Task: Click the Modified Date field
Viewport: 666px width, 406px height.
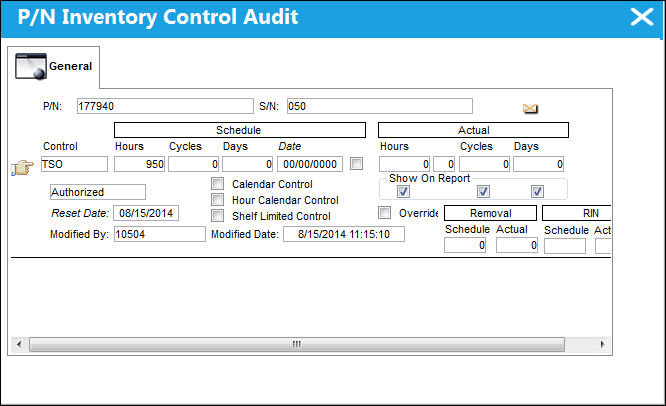Action: [344, 234]
